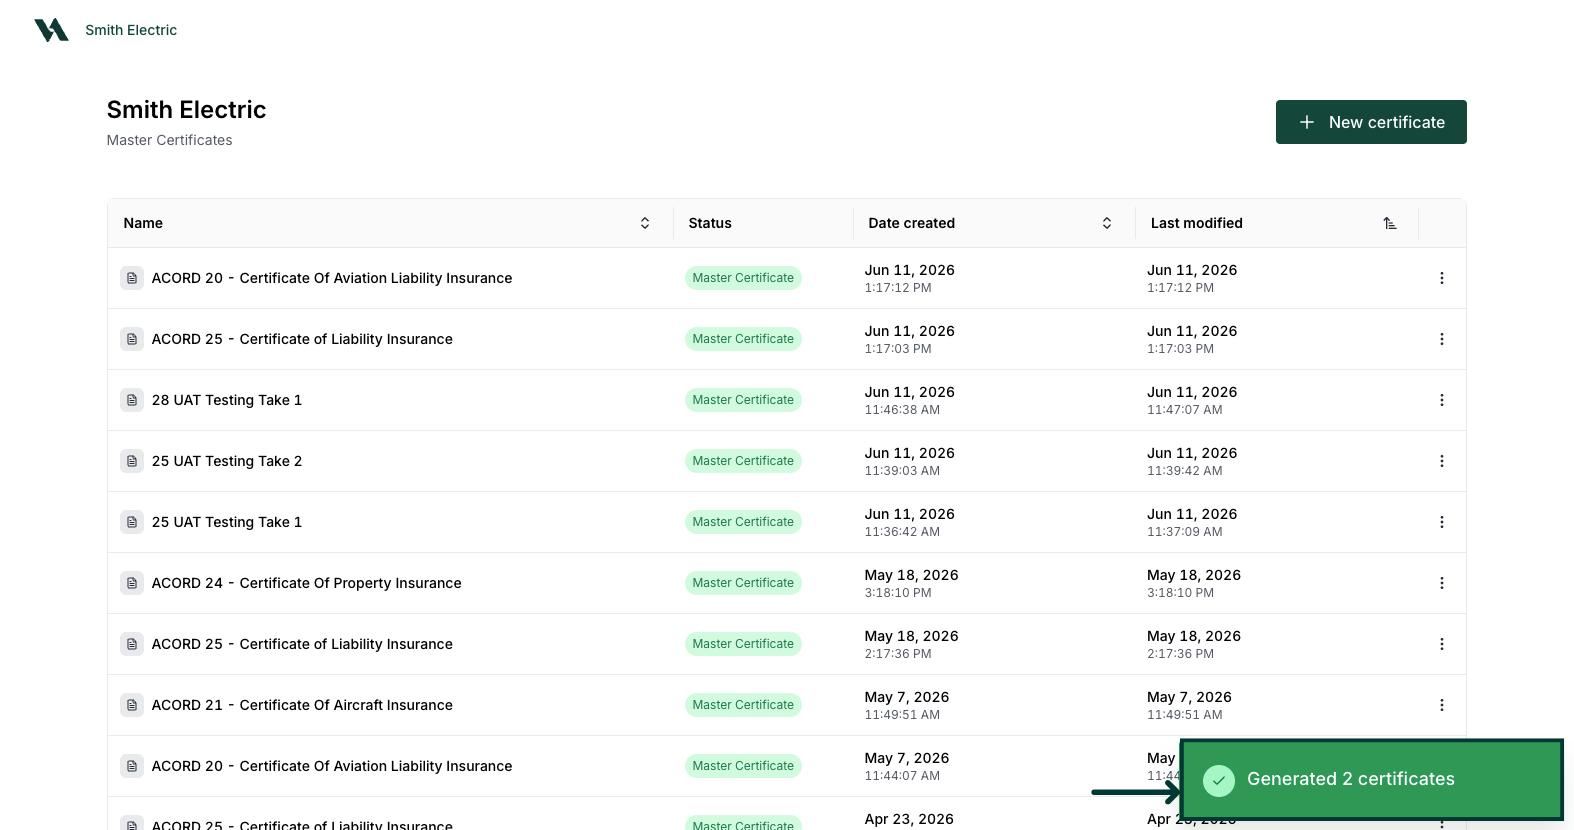This screenshot has height=830, width=1574.
Task: Click the Last modified date for ACORD 21 row
Action: pyautogui.click(x=1189, y=697)
